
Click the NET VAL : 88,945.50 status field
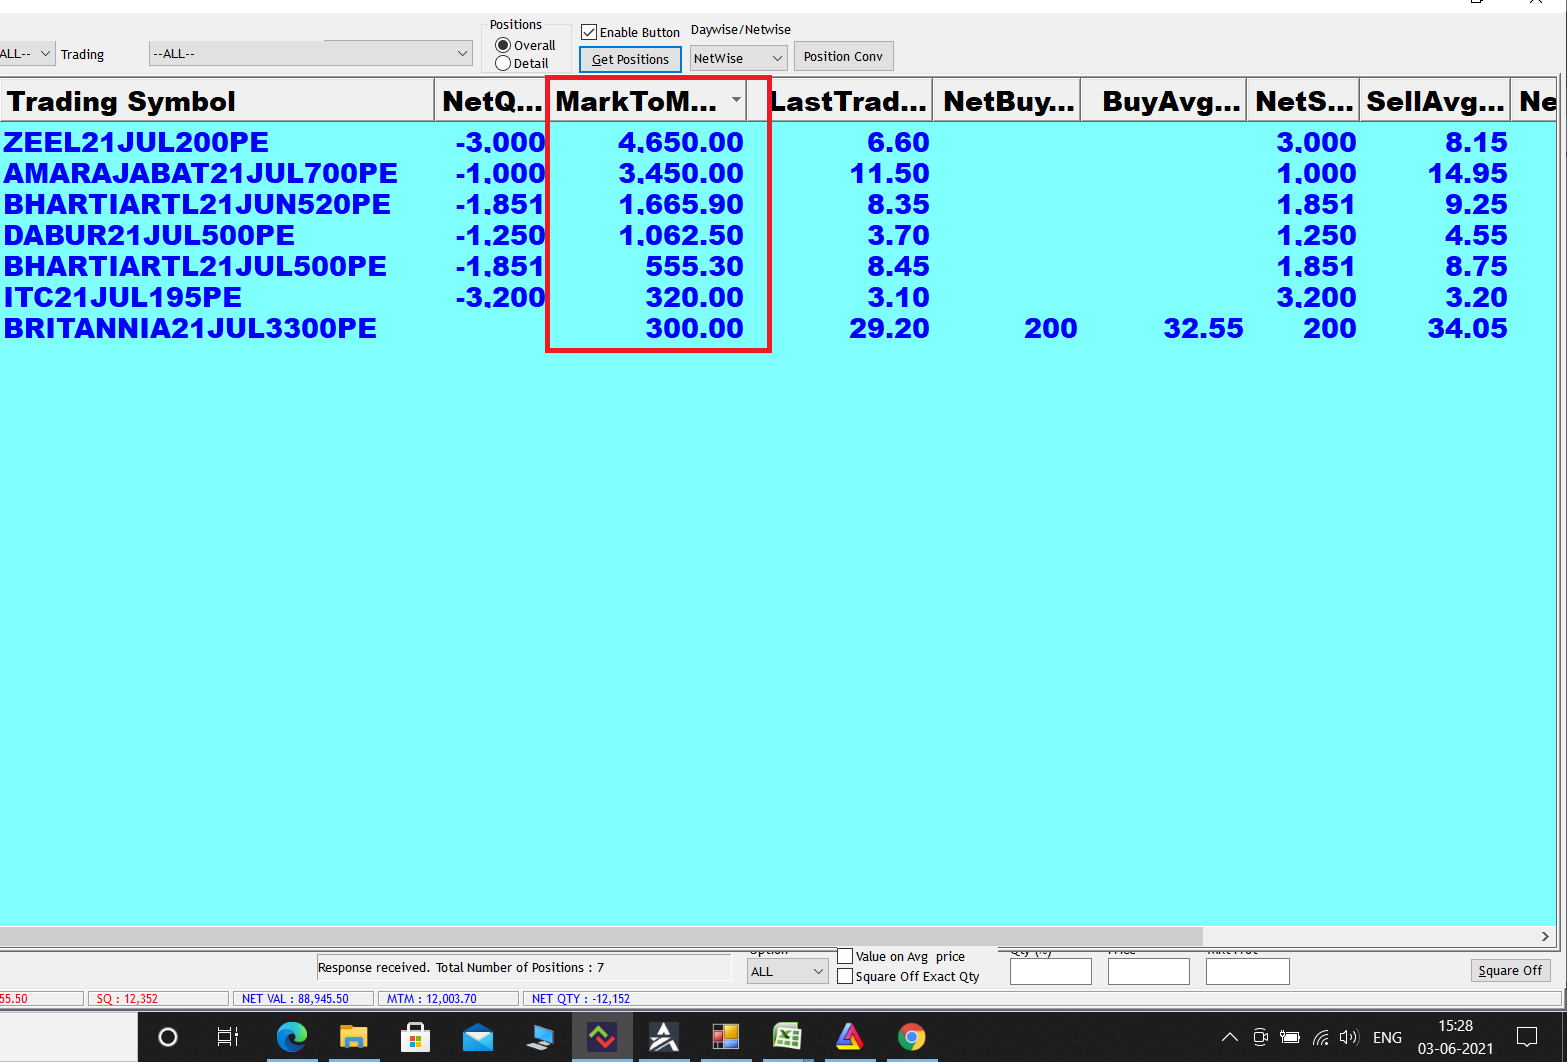click(304, 998)
